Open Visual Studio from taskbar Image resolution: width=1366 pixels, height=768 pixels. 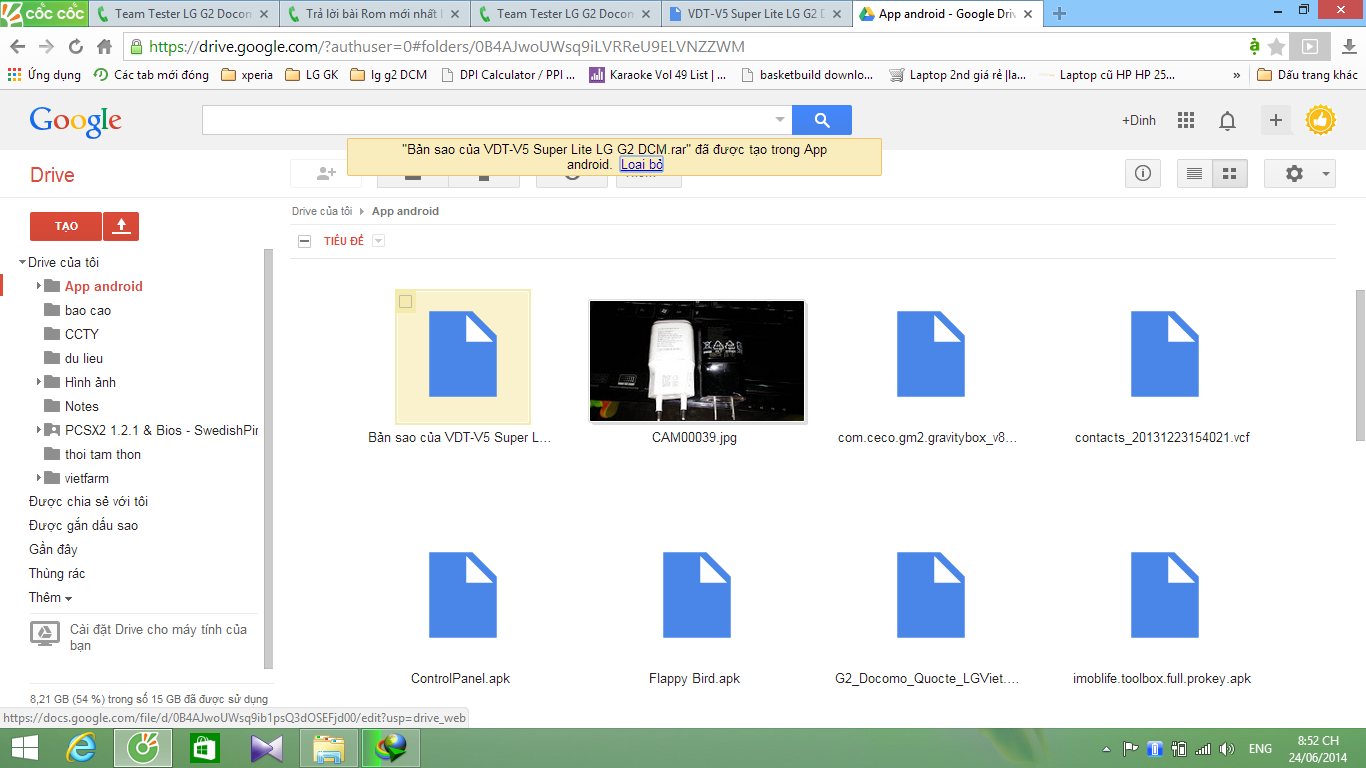click(267, 748)
